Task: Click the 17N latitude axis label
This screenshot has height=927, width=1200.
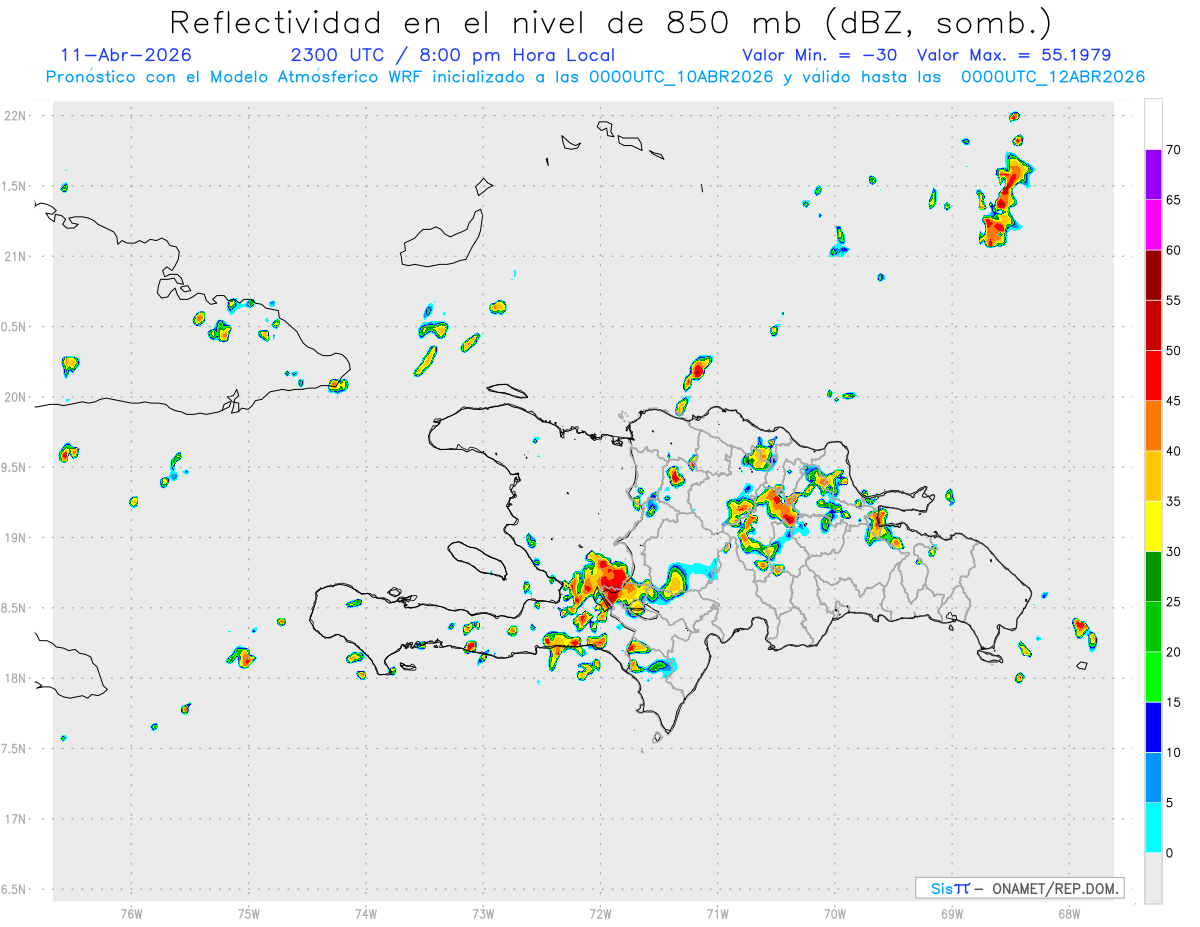Action: 15,819
